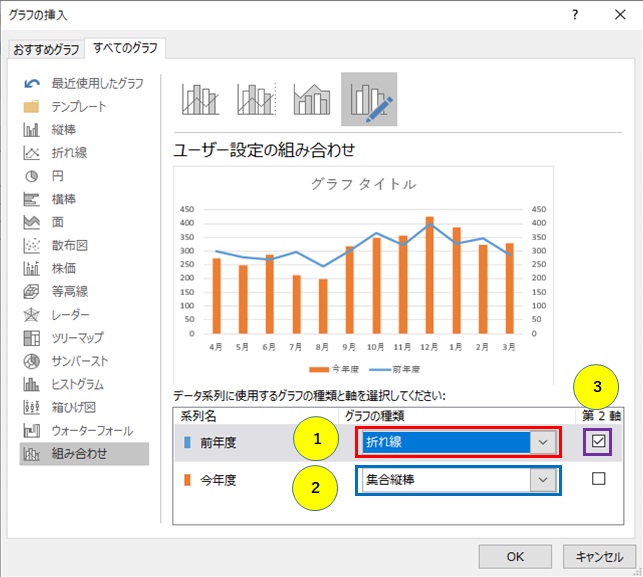Choose the 等高線 surface chart icon
The image size is (643, 577).
(x=32, y=292)
